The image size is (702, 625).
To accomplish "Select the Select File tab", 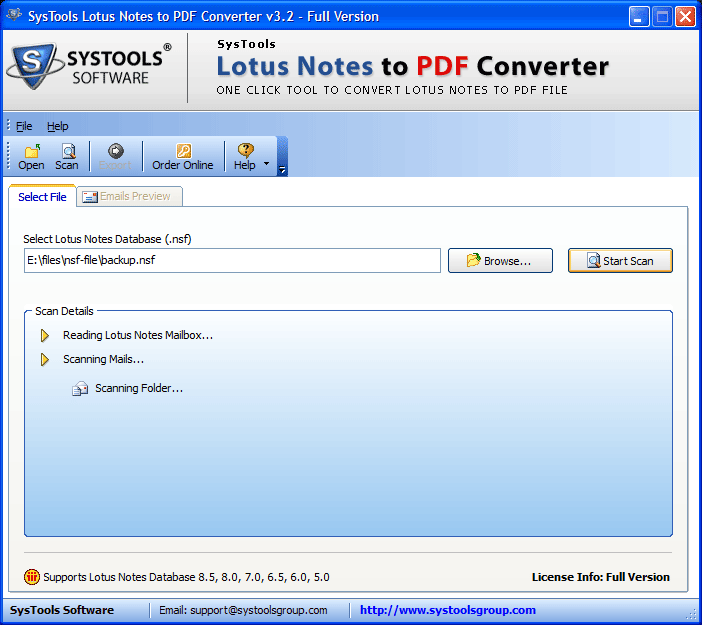I will click(x=42, y=197).
